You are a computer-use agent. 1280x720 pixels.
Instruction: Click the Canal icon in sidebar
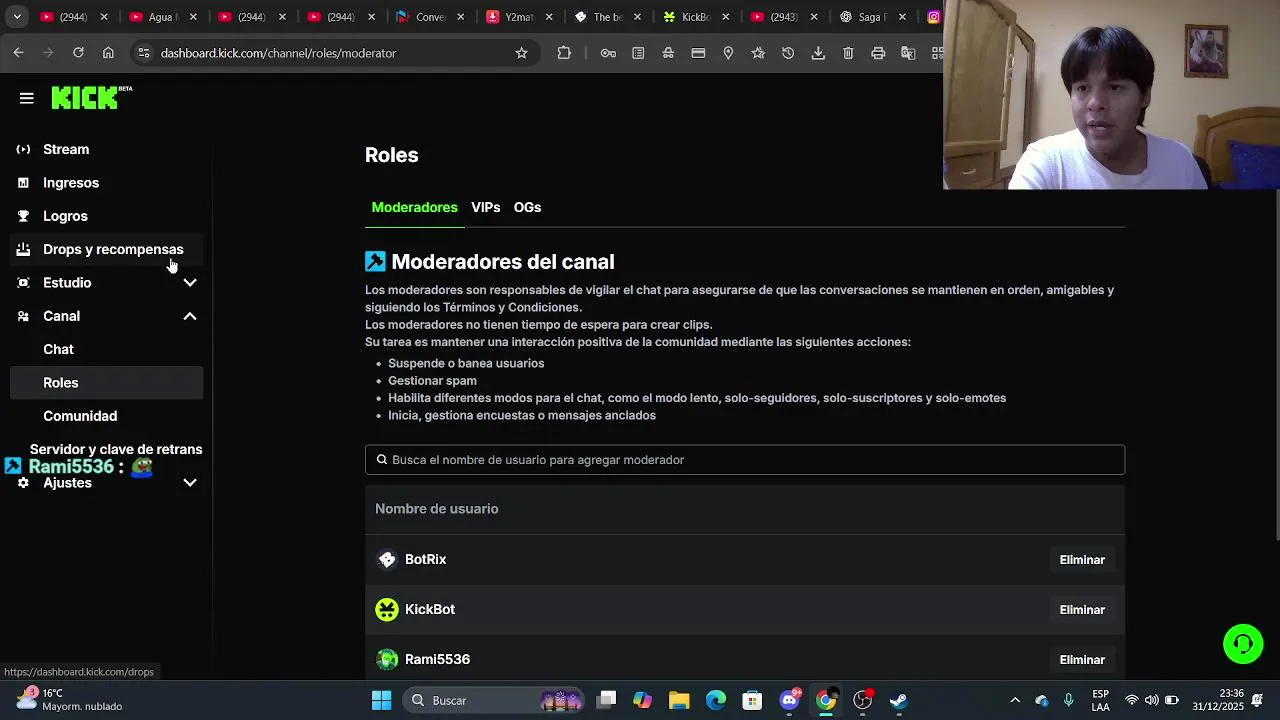[x=23, y=316]
